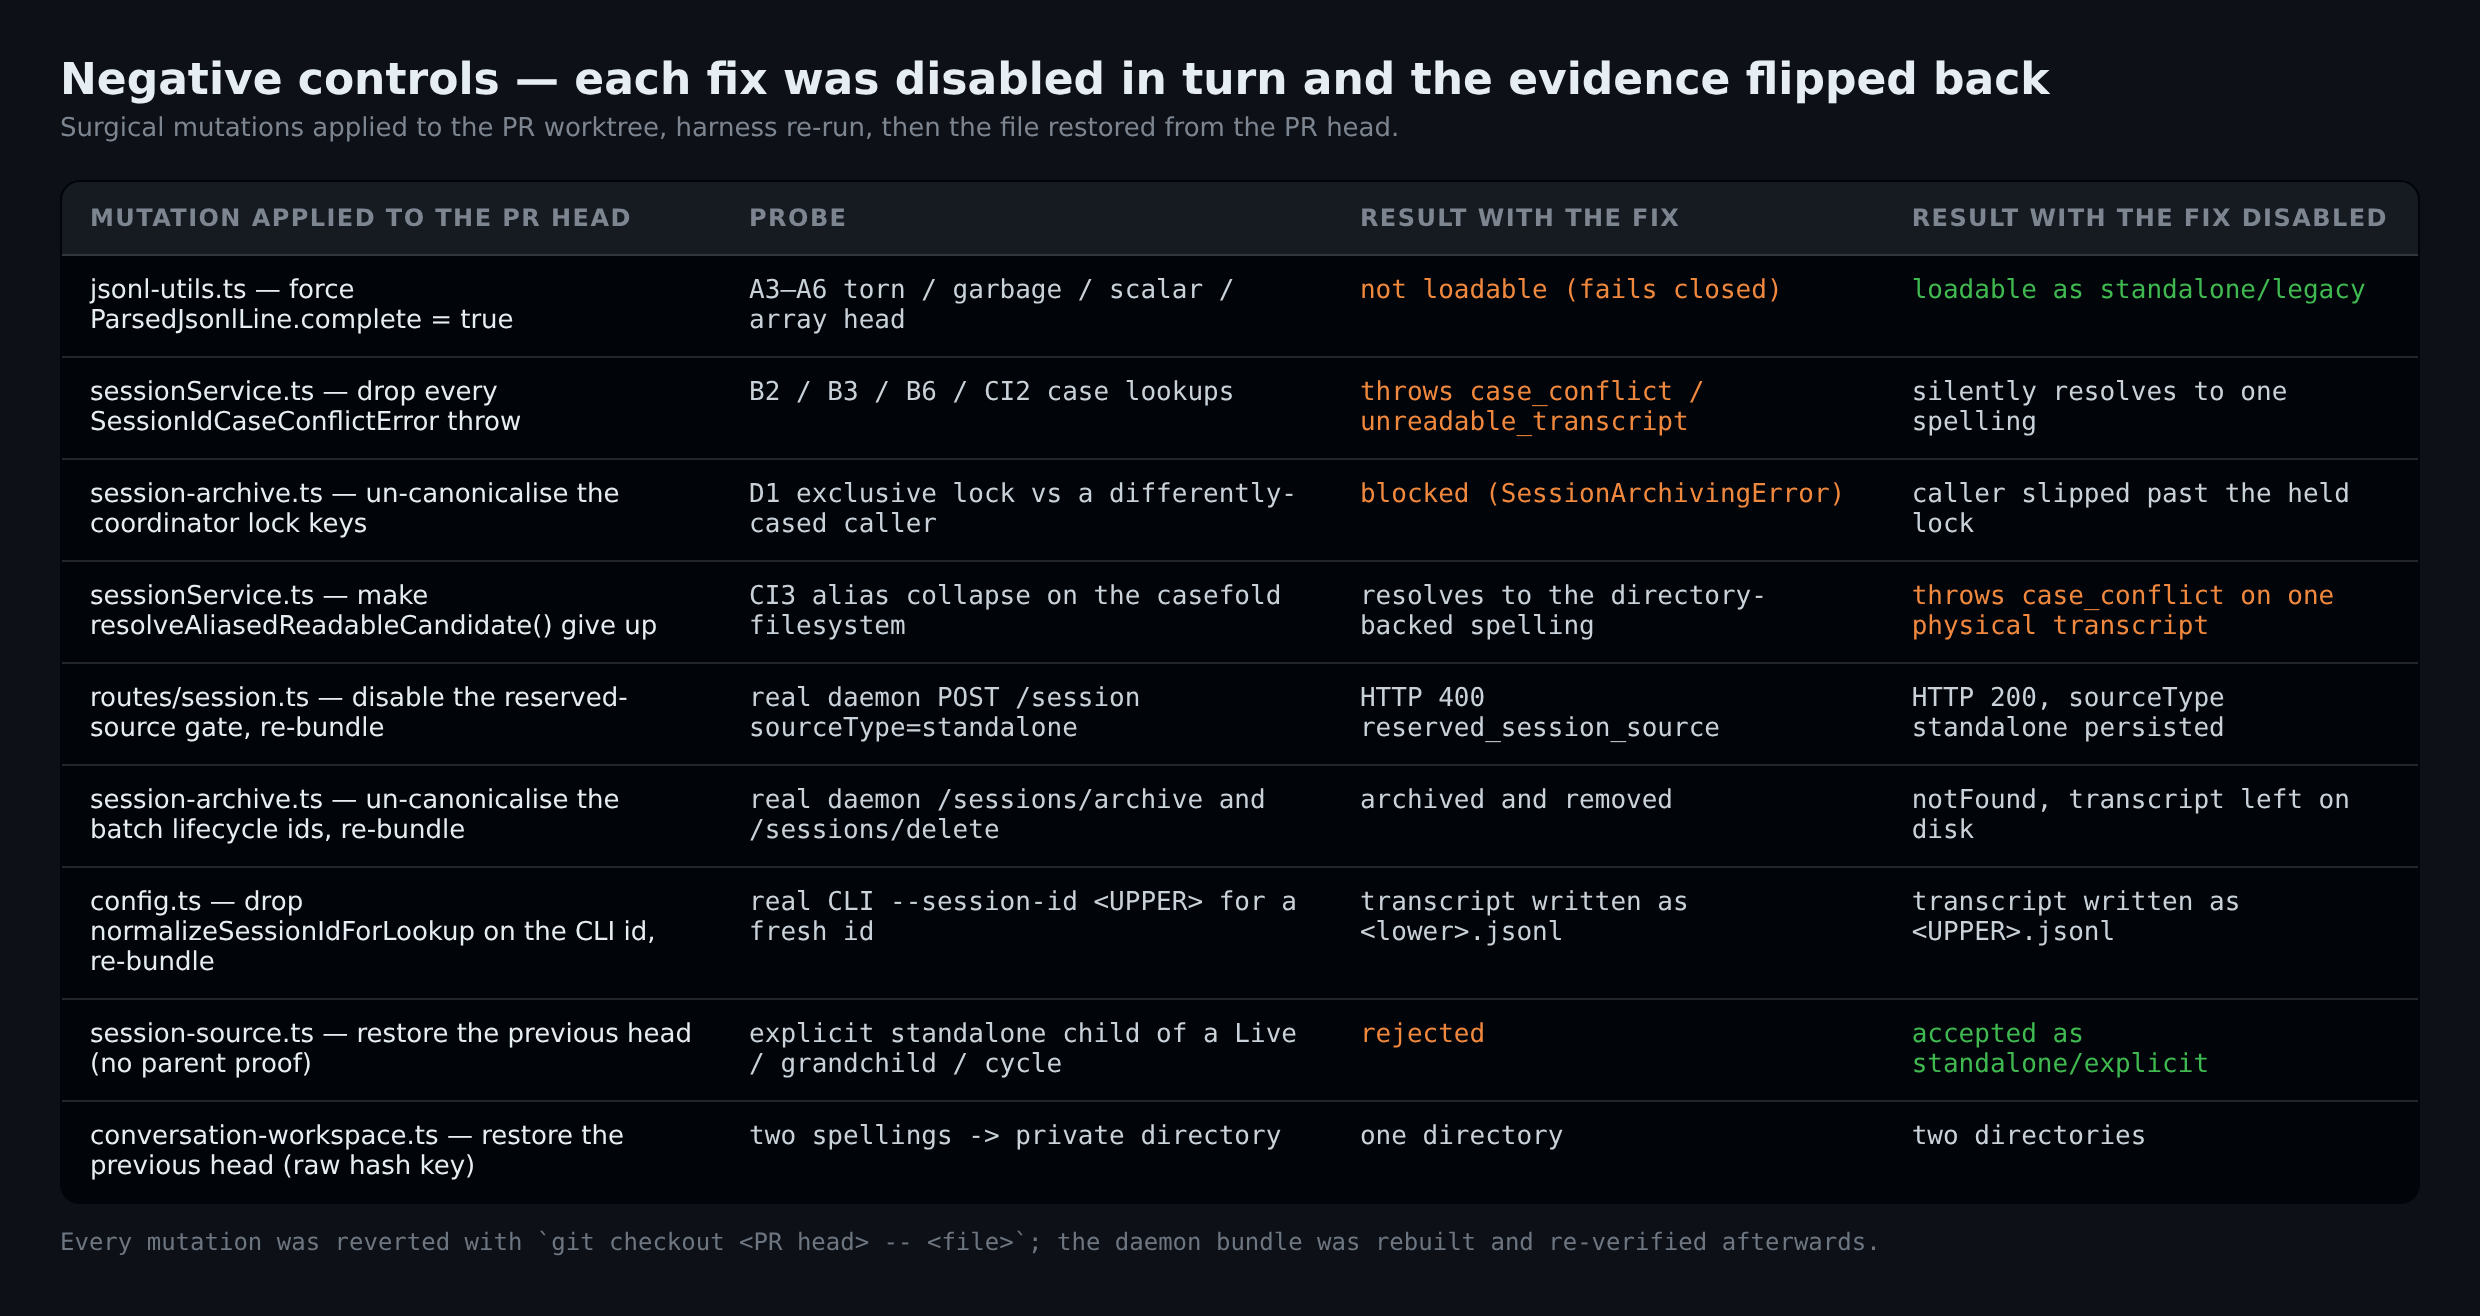Click the 'Mutation applied to the PR head' column header
This screenshot has height=1316, width=2480.
360,218
